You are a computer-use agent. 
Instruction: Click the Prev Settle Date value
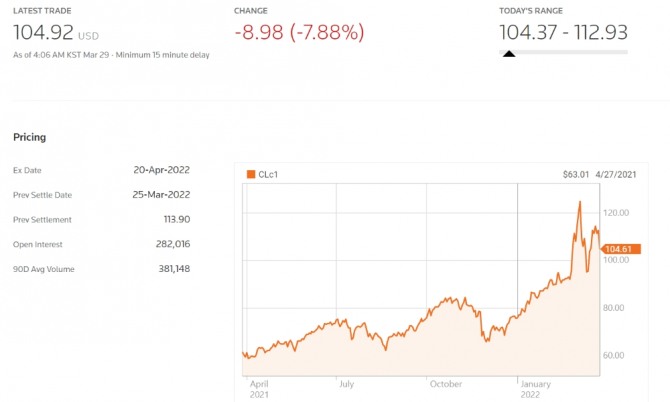[161, 194]
